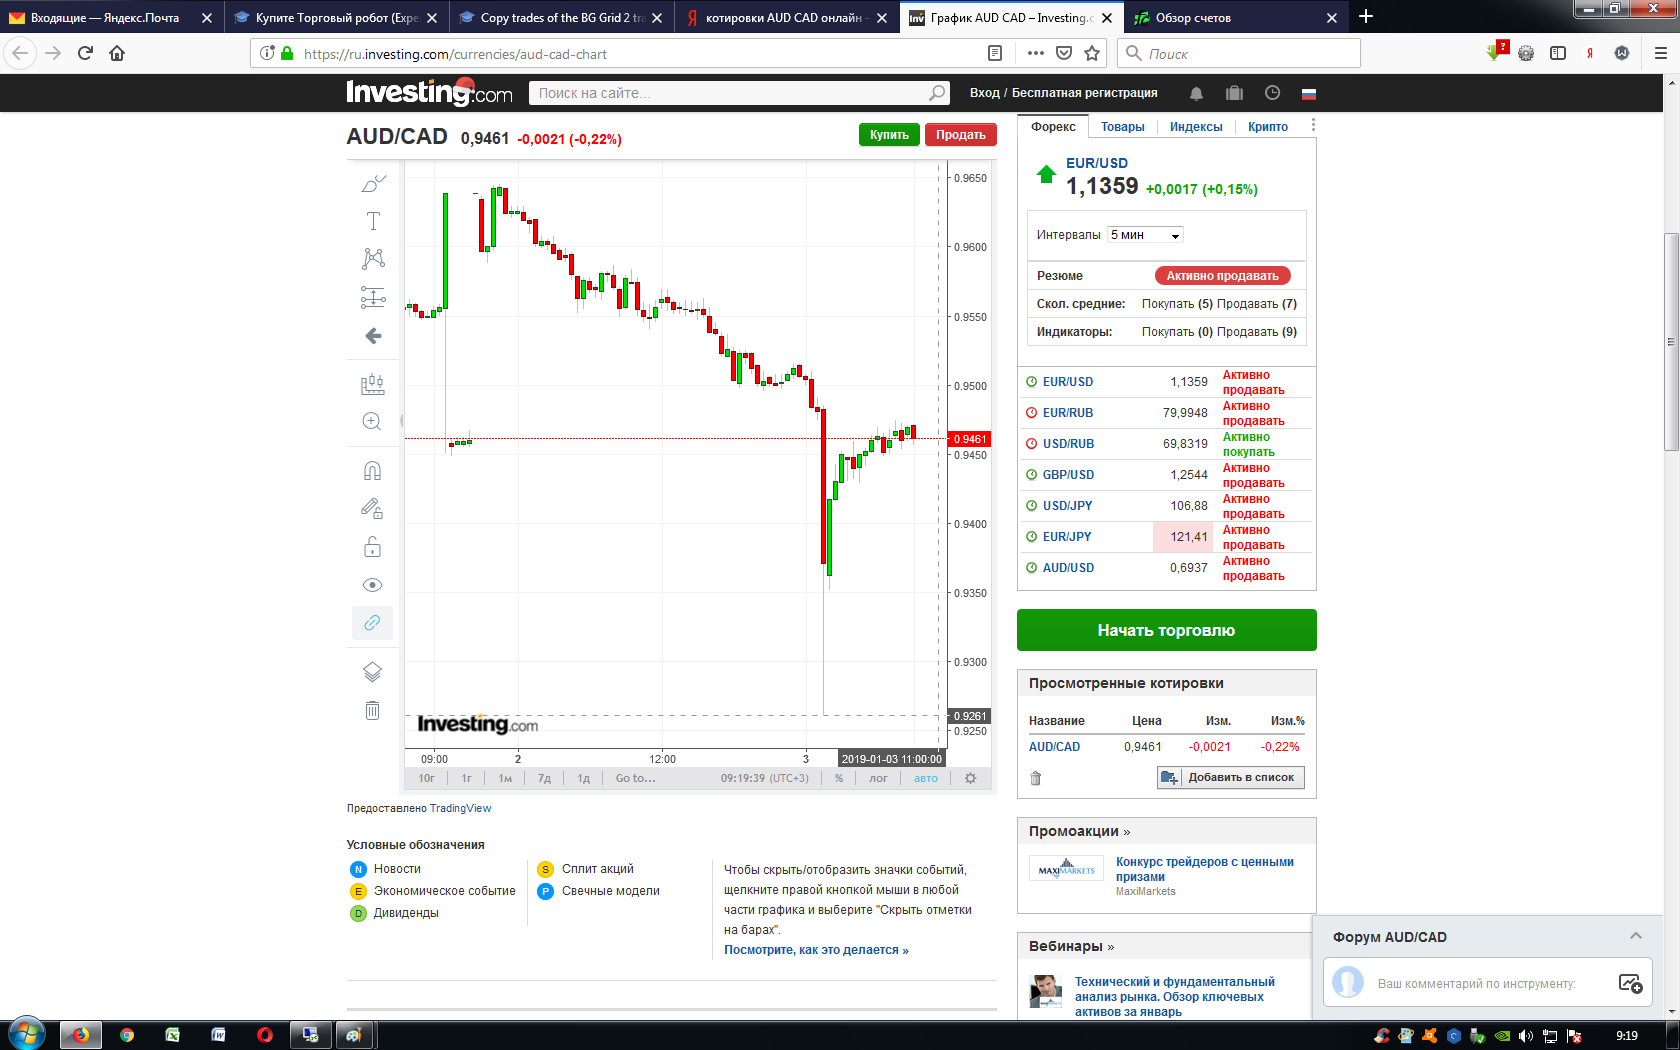Open the Интервалы 5 мин dropdown
This screenshot has height=1050, width=1680.
1146,235
